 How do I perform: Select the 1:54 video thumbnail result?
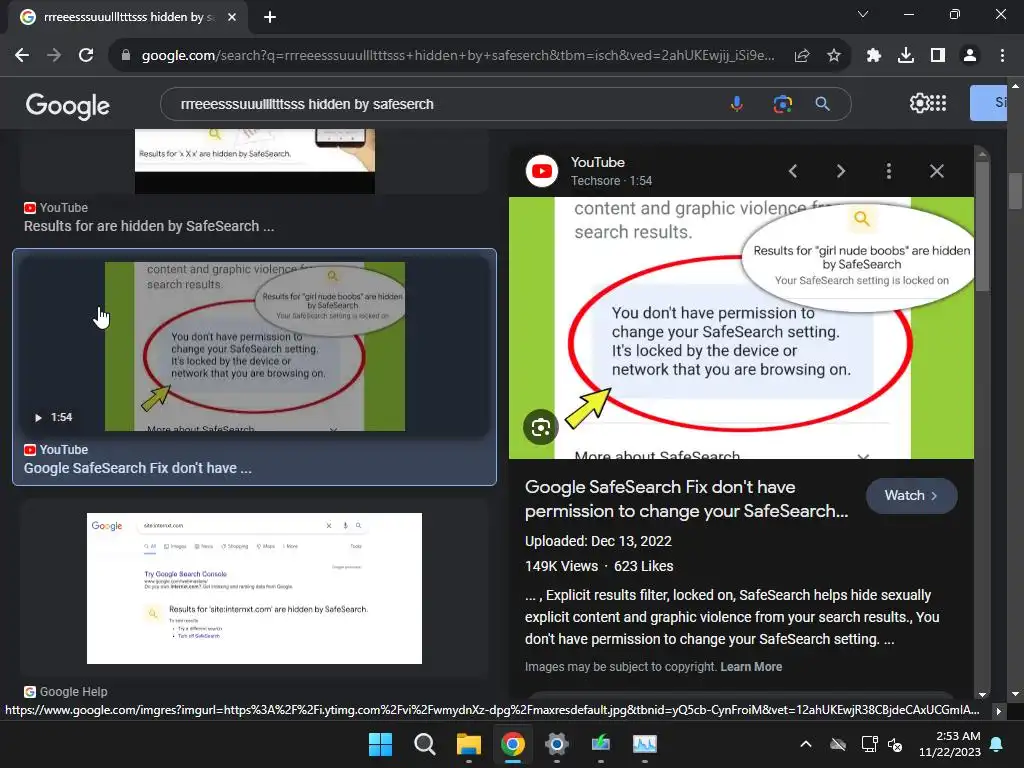tap(255, 346)
